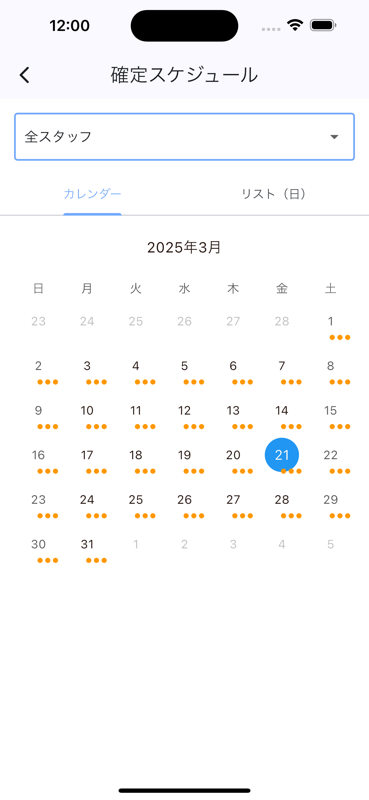Tap the orange event dots under 10
Viewport: 369px width, 800px height.
[x=96, y=427]
